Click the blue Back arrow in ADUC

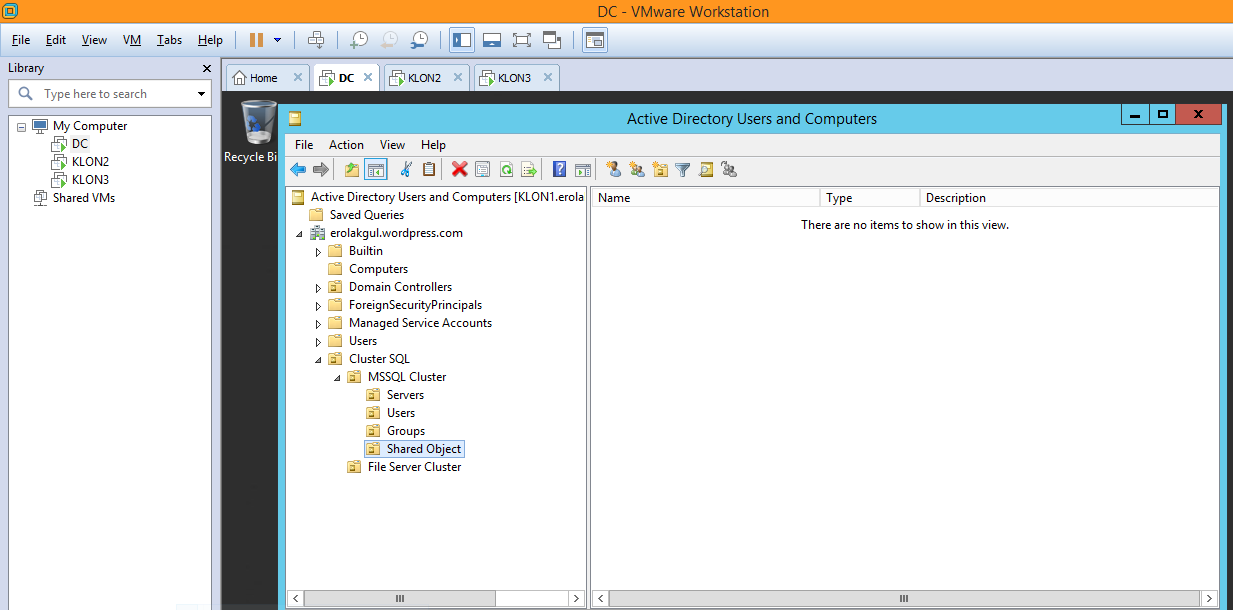pos(298,170)
